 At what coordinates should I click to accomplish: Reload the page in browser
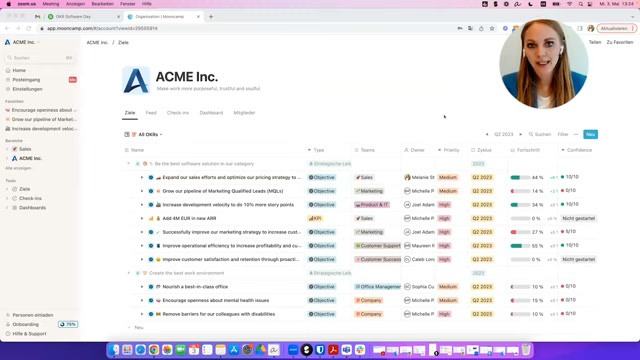(29, 29)
